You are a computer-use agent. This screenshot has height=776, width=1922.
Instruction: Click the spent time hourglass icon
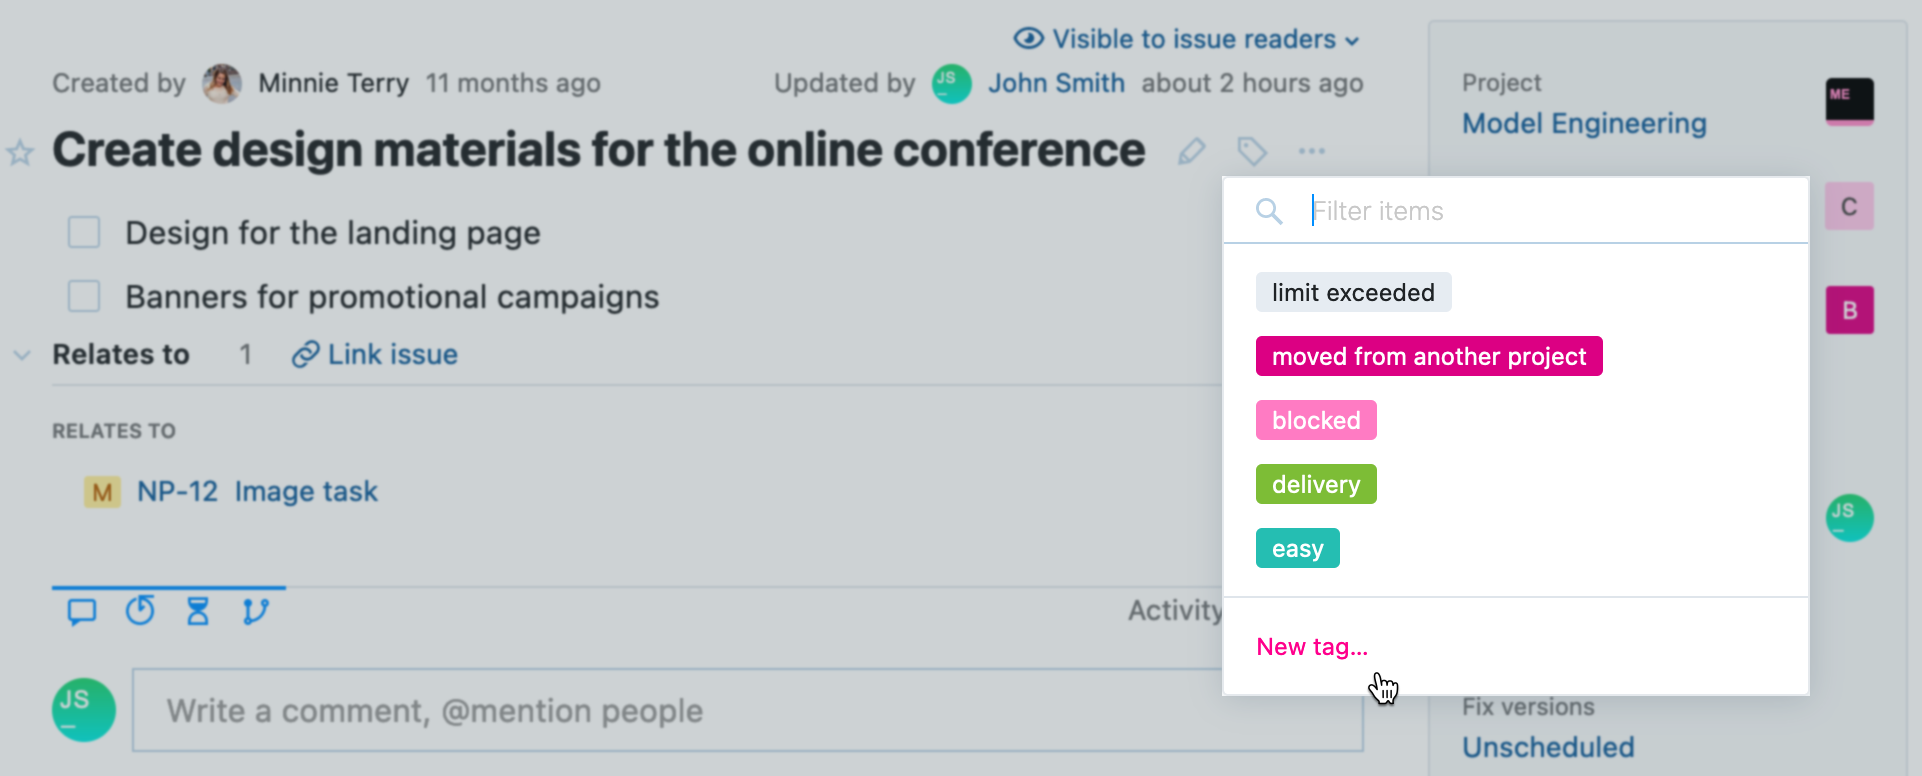pyautogui.click(x=198, y=611)
